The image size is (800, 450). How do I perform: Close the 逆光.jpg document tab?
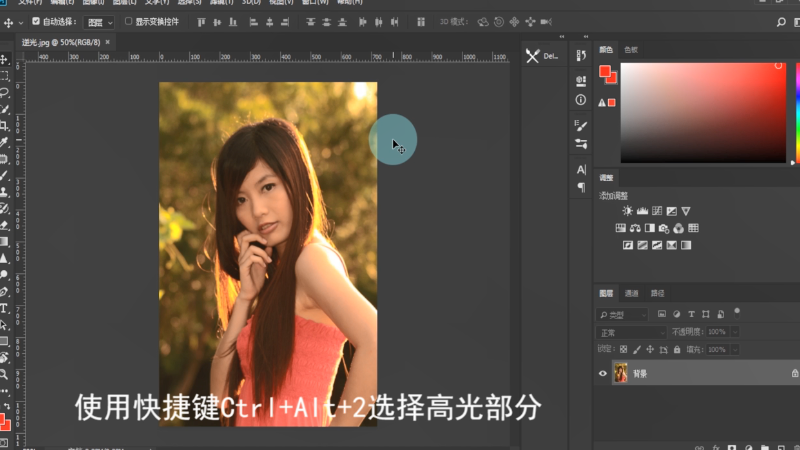(108, 42)
